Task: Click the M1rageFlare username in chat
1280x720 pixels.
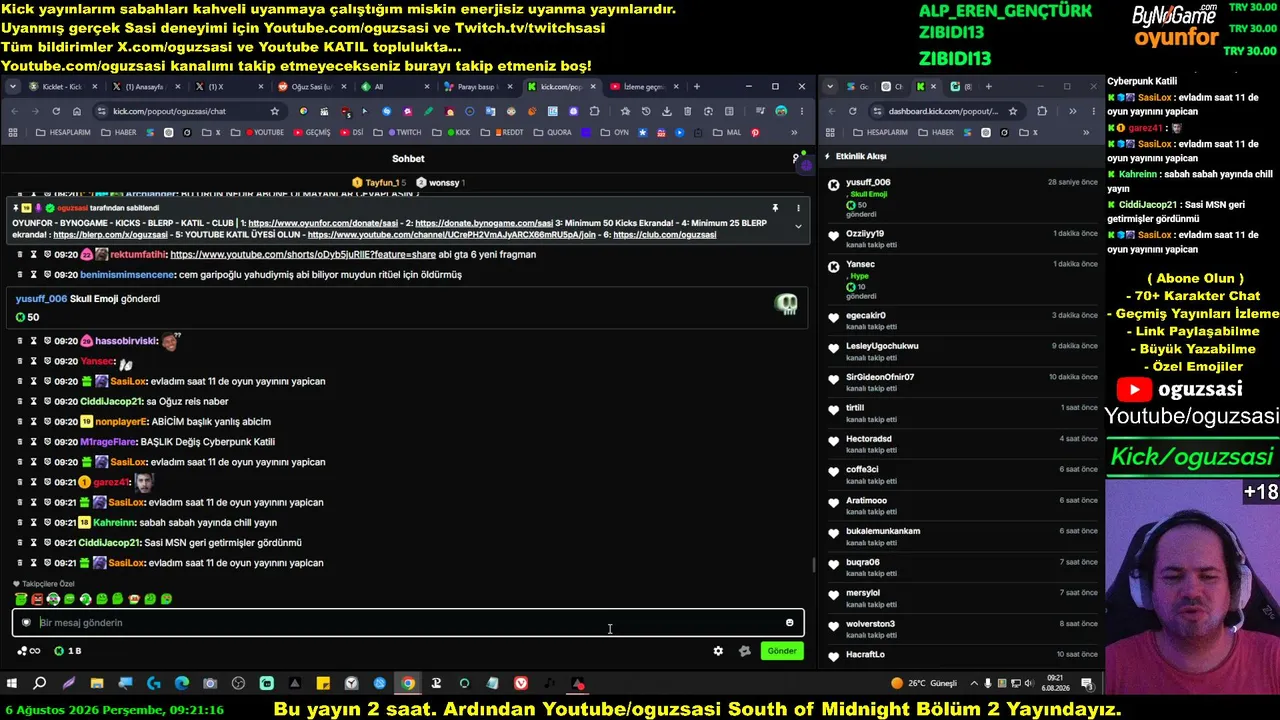Action: [x=108, y=442]
